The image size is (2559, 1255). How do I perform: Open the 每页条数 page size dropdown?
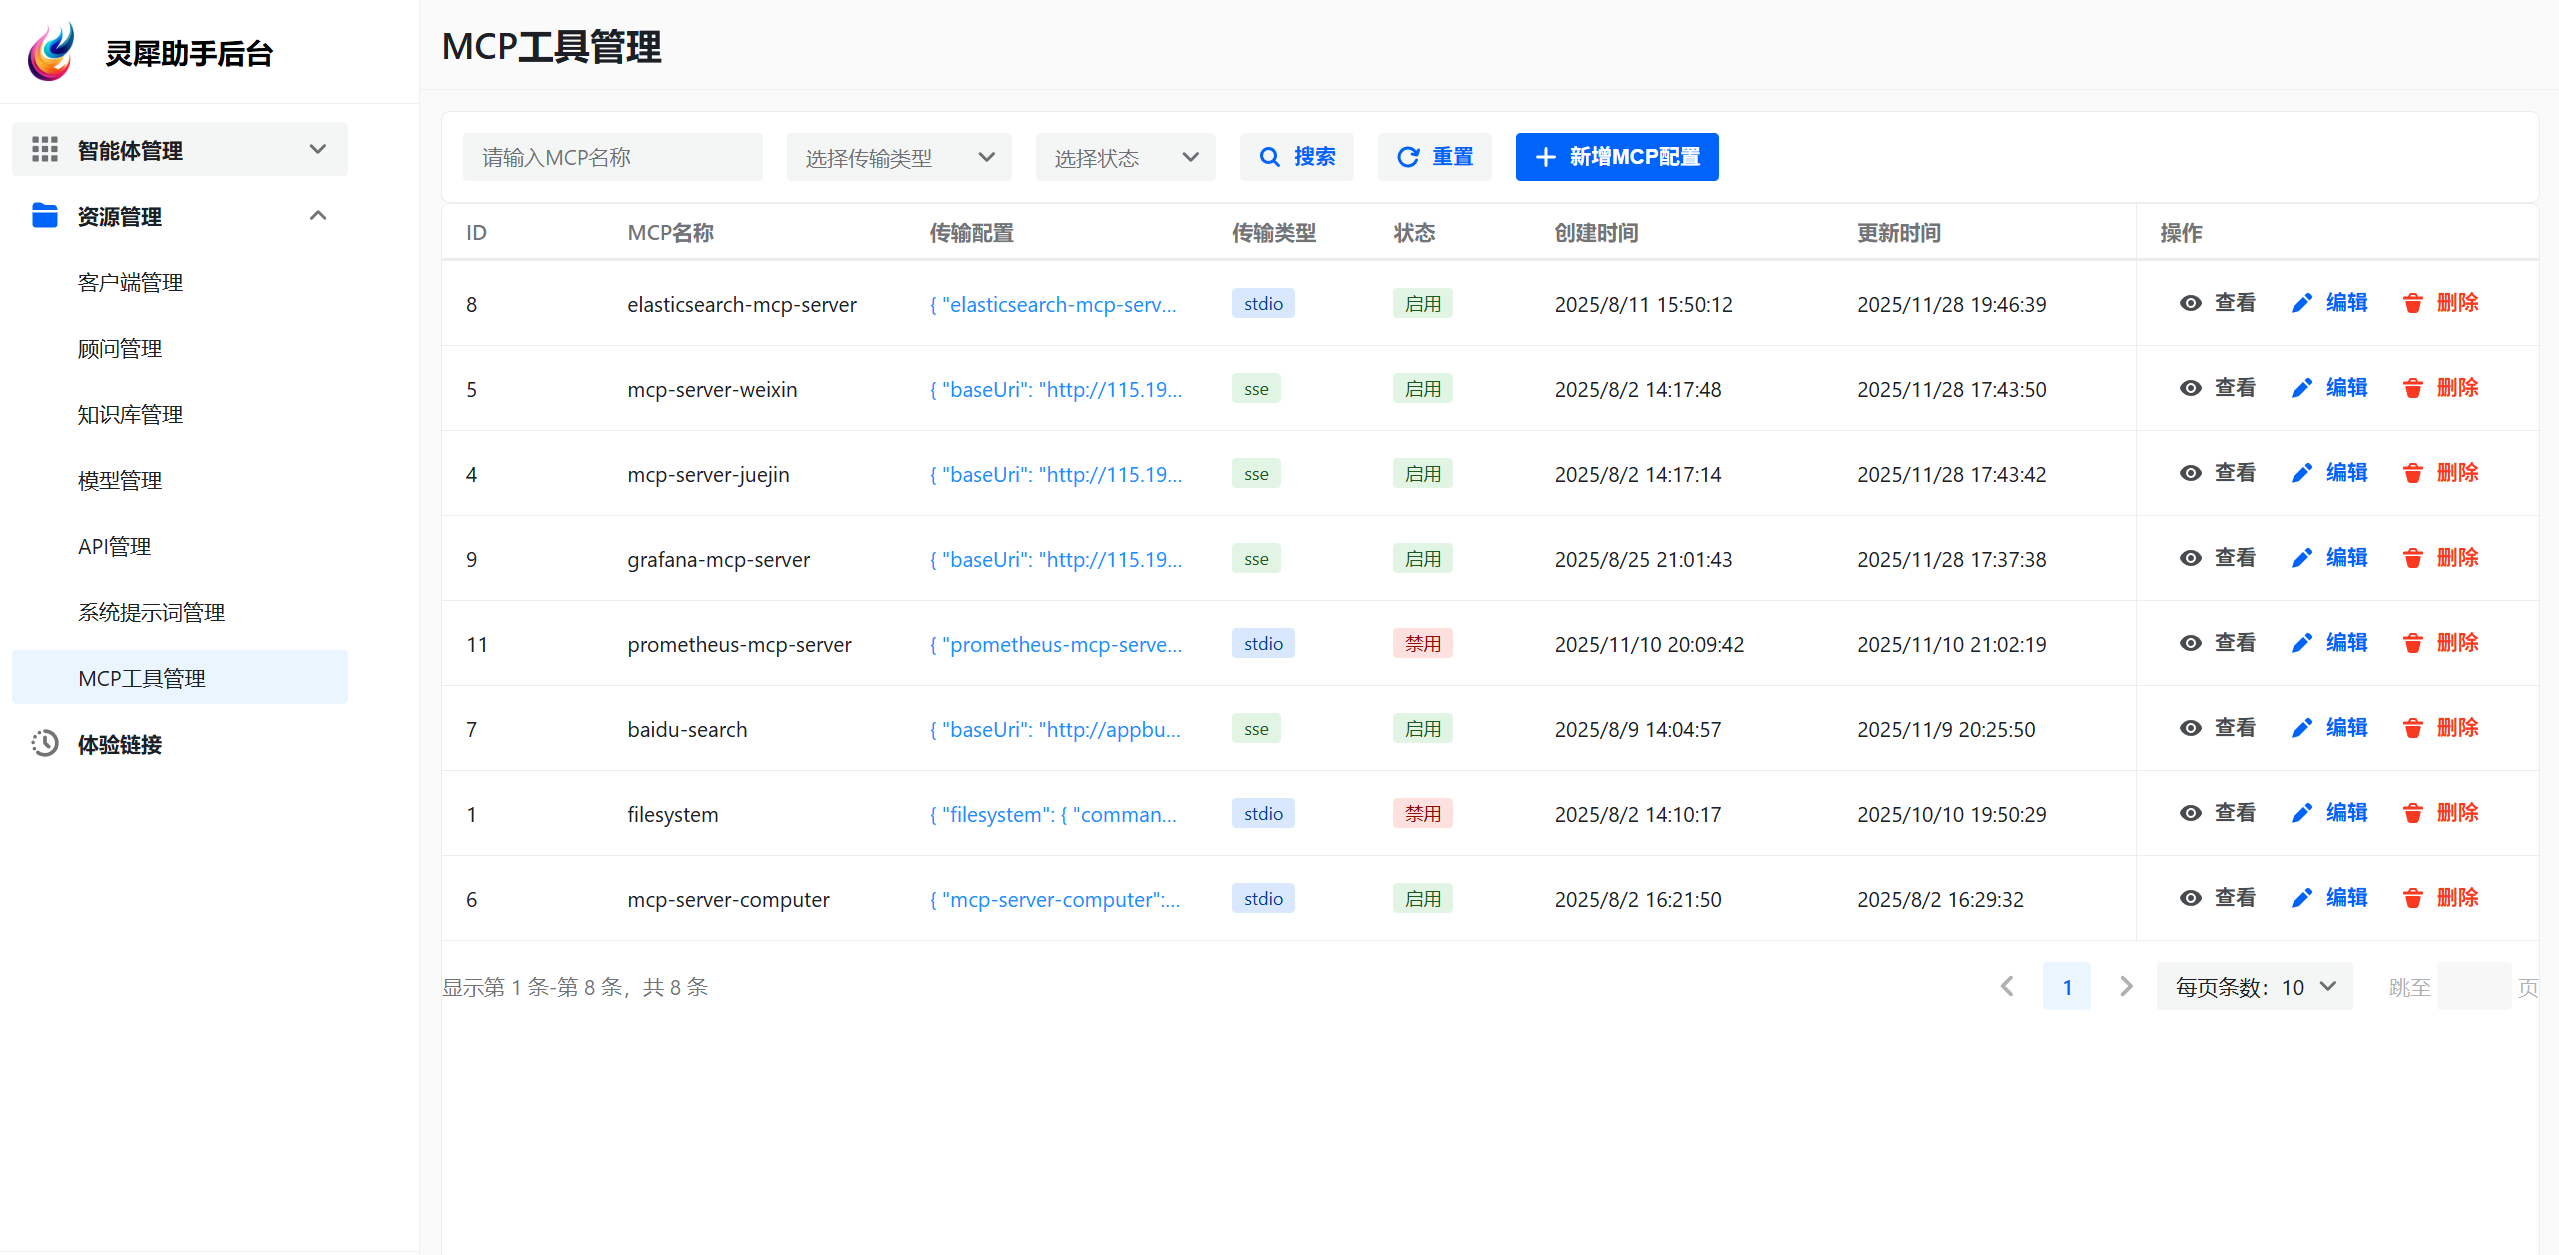point(2254,987)
